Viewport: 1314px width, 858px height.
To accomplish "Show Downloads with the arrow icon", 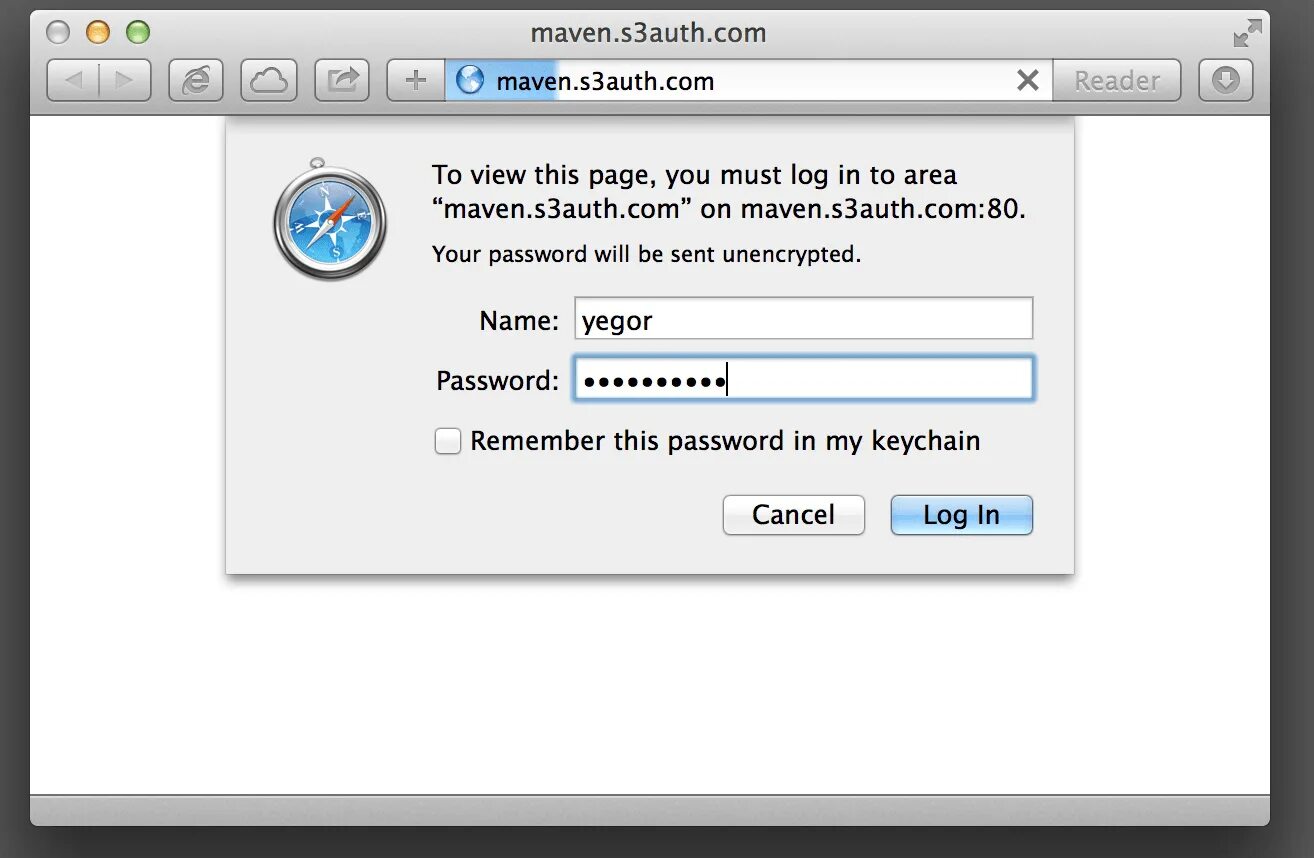I will (1226, 80).
